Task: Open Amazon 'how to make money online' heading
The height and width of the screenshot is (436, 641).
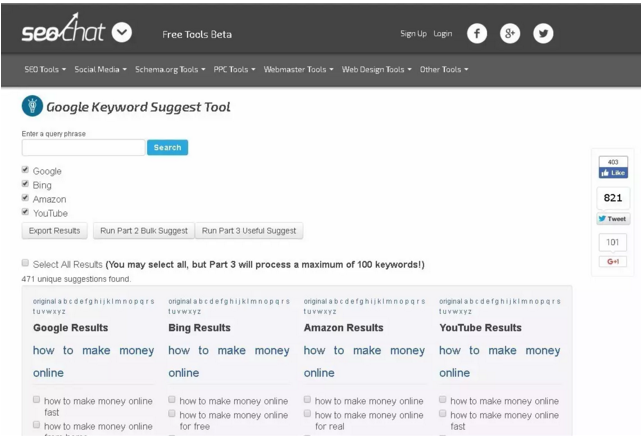Action: point(364,361)
